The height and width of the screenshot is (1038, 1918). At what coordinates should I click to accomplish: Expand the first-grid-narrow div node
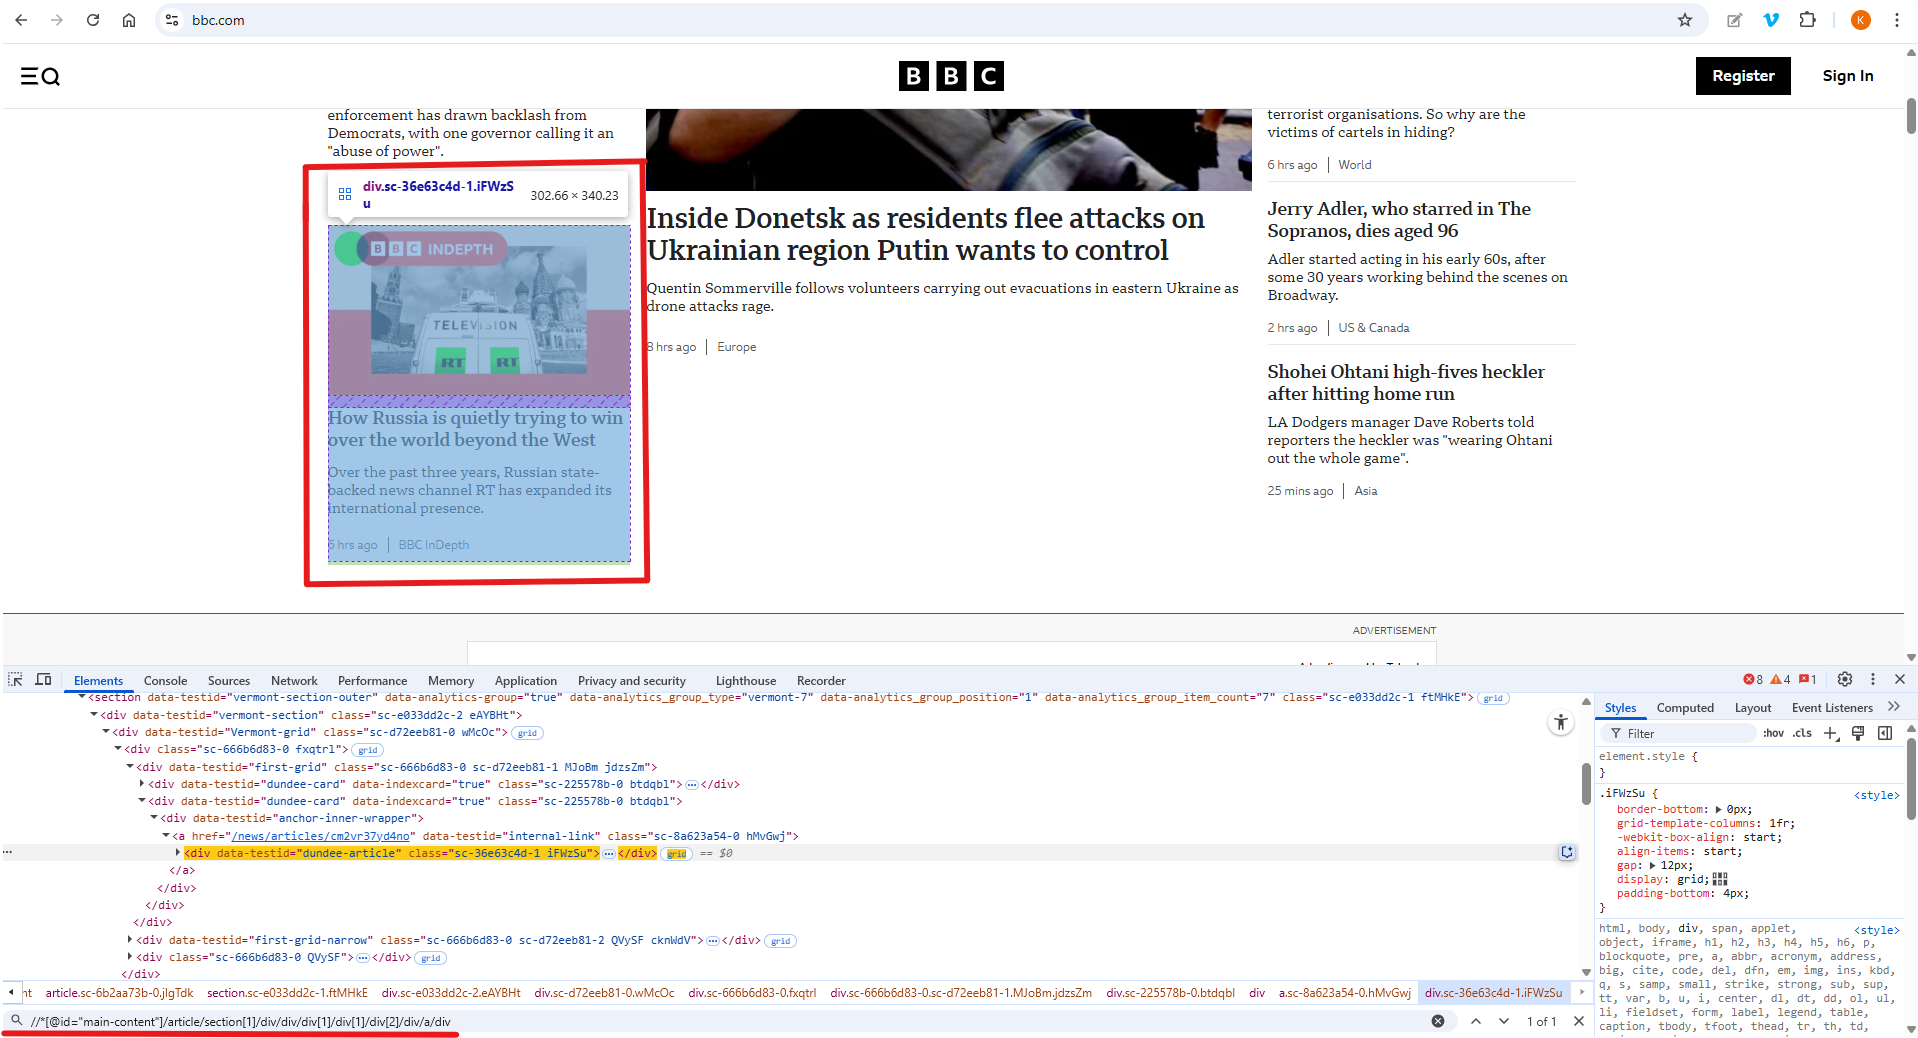click(130, 940)
